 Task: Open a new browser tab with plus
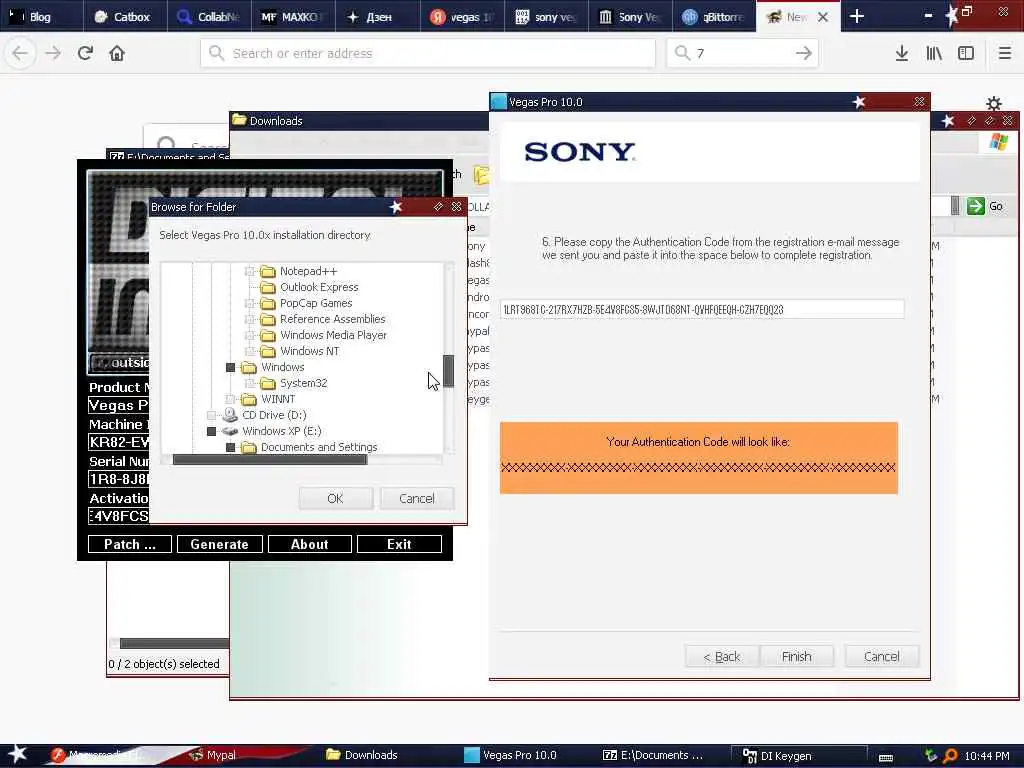pyautogui.click(x=857, y=16)
